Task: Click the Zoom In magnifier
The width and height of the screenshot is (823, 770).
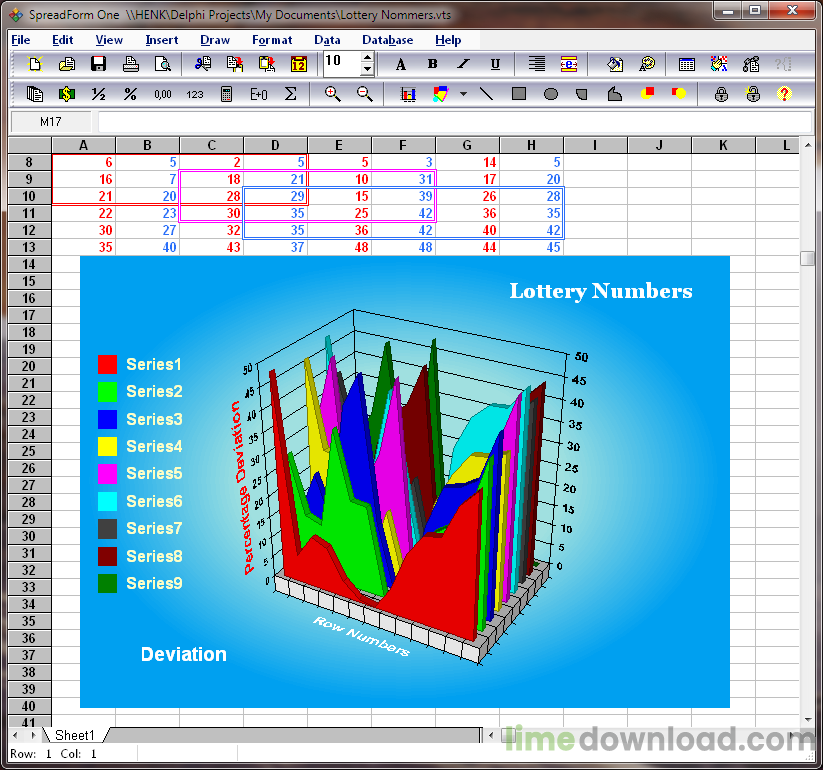Action: 333,94
